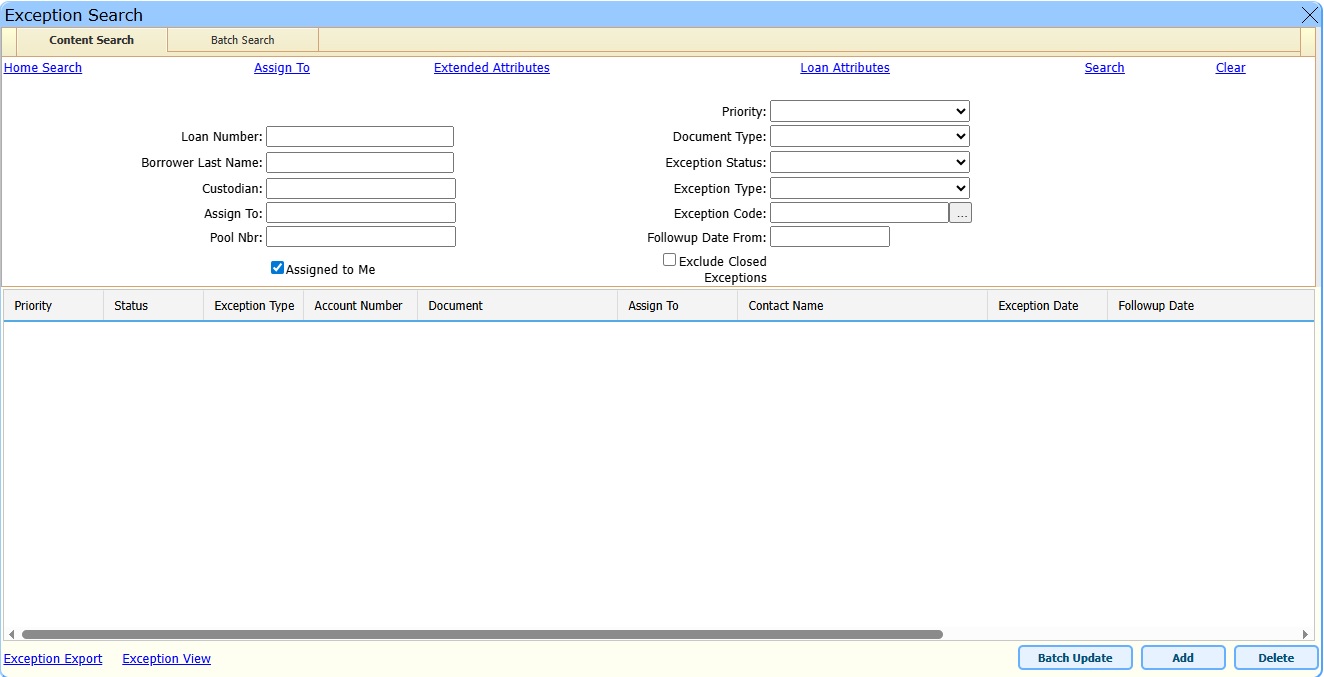The height and width of the screenshot is (677, 1324).
Task: Click the Clear link
Action: pos(1230,67)
